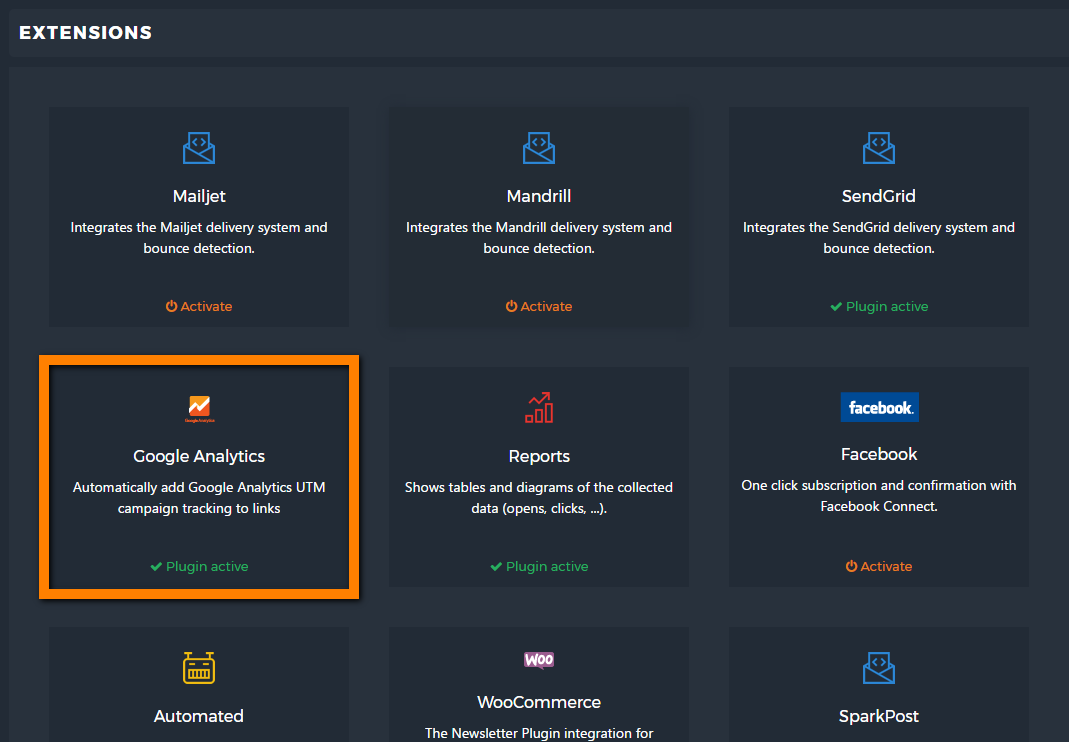Click the EXTENSIONS page heading

click(x=85, y=33)
